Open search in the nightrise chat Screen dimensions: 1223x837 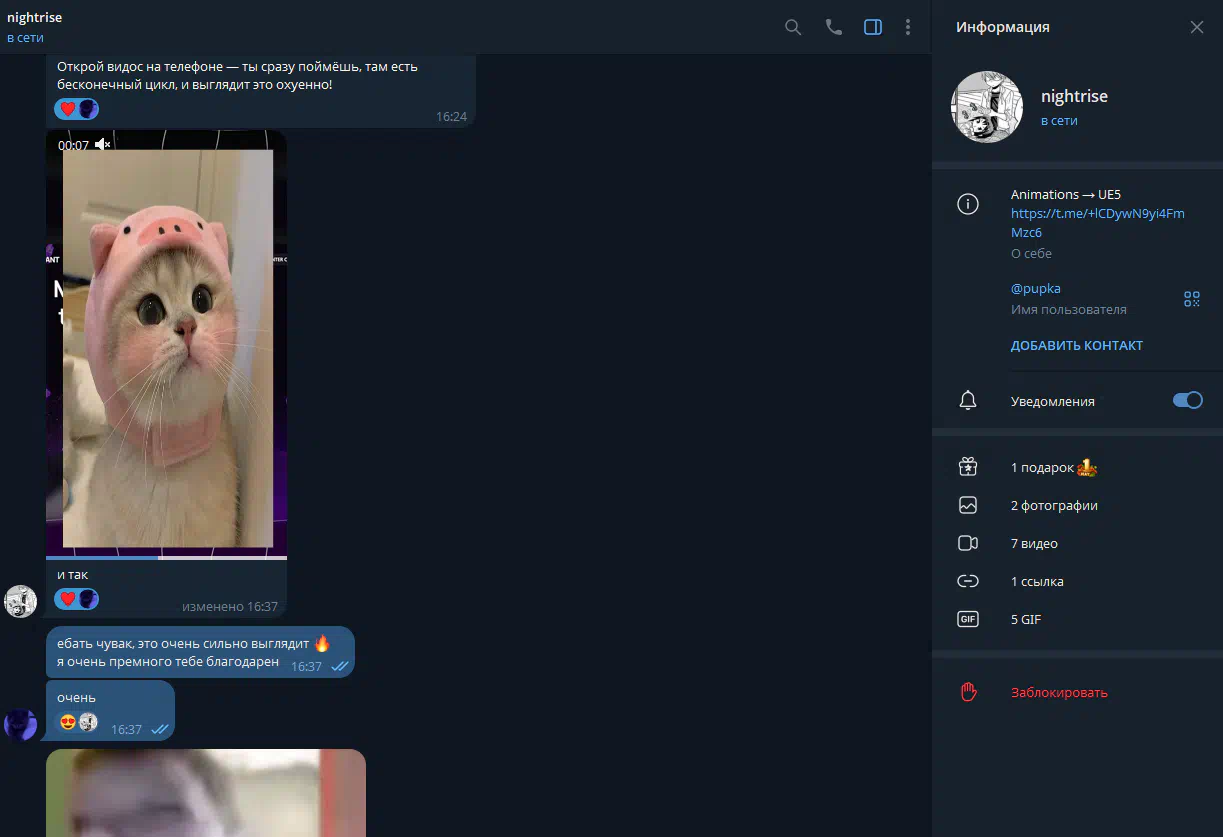[x=793, y=27]
